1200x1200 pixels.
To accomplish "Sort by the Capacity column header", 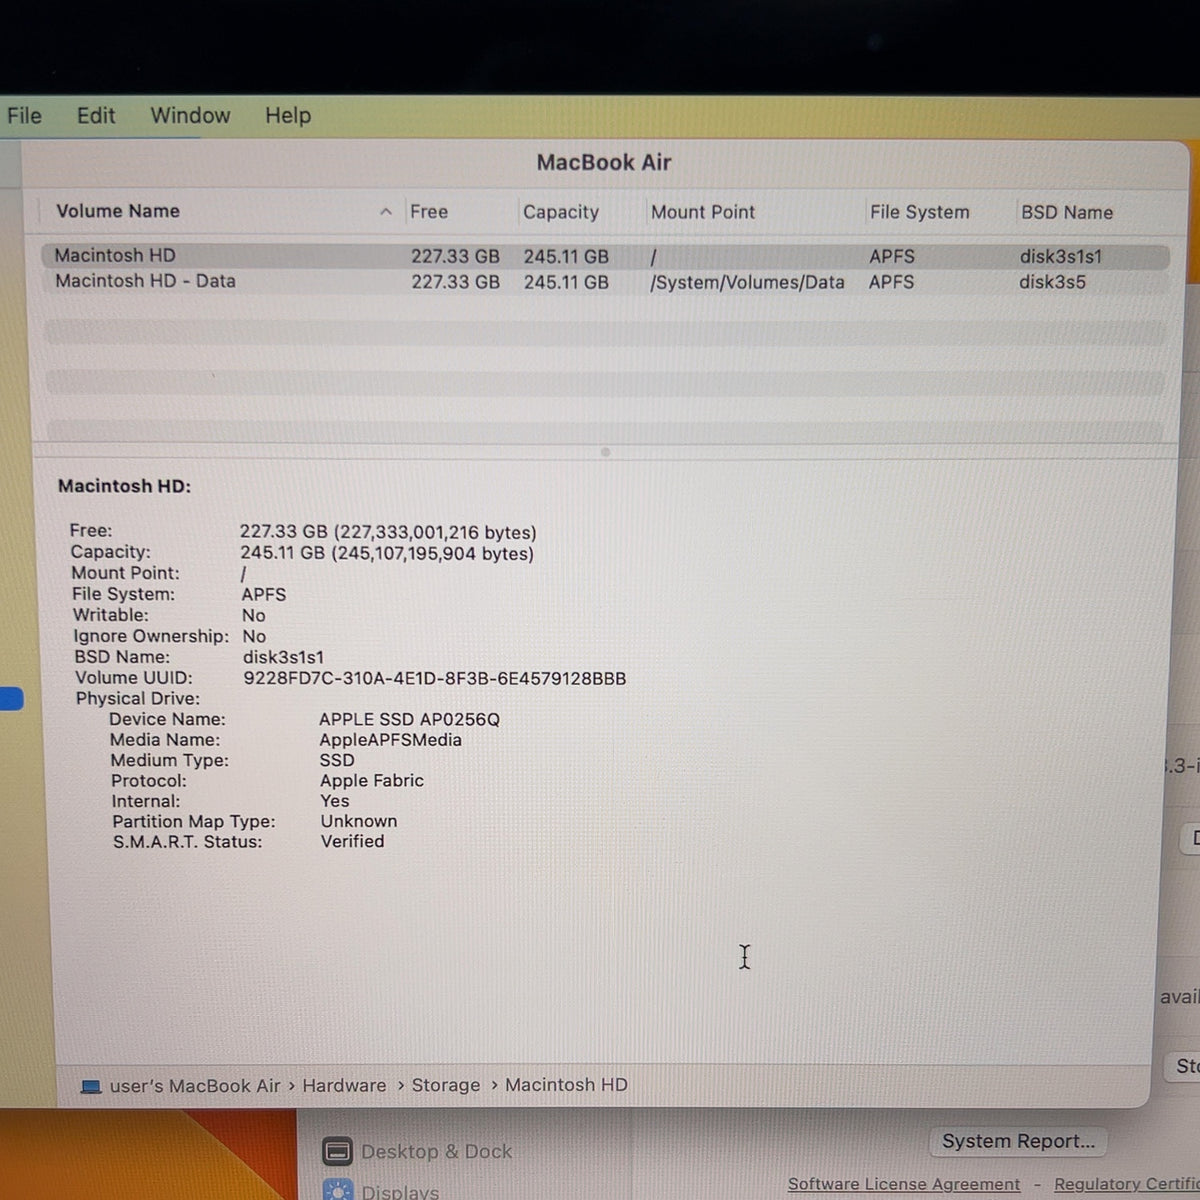I will click(561, 212).
